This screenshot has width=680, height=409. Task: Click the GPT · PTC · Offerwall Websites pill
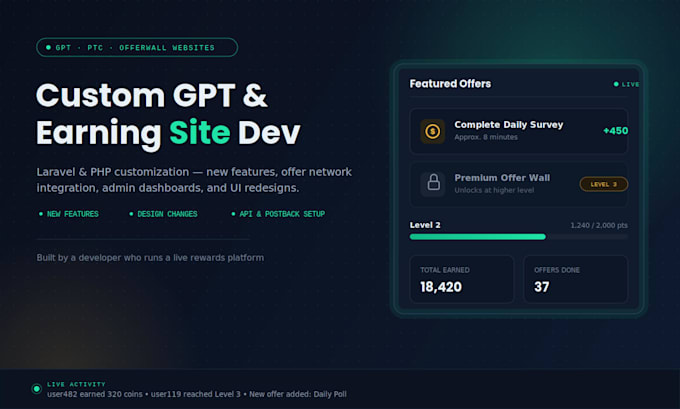tap(137, 47)
